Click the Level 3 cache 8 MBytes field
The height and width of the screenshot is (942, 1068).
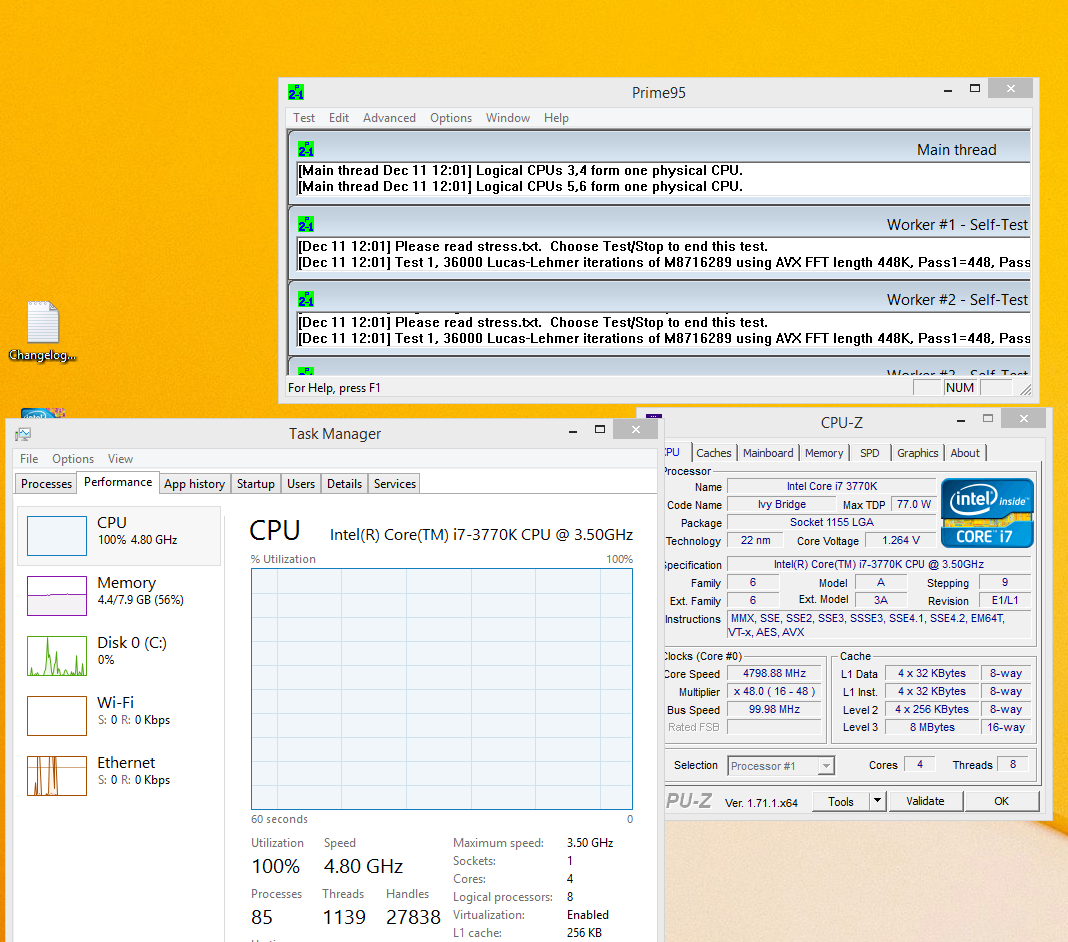(x=932, y=727)
